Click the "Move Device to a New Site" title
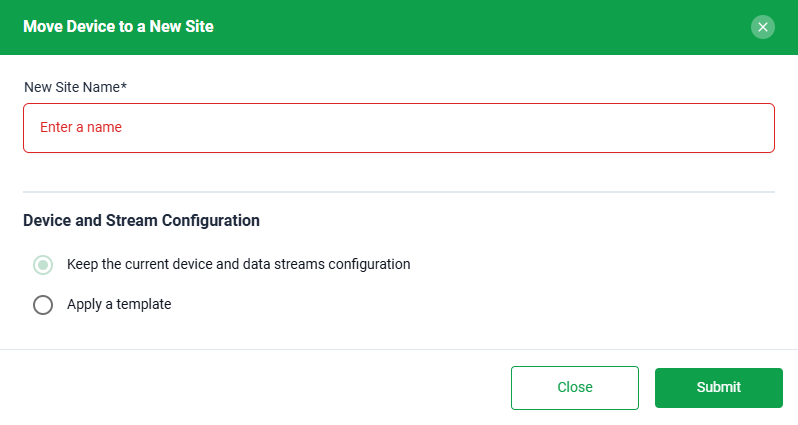This screenshot has height=425, width=798. (118, 26)
